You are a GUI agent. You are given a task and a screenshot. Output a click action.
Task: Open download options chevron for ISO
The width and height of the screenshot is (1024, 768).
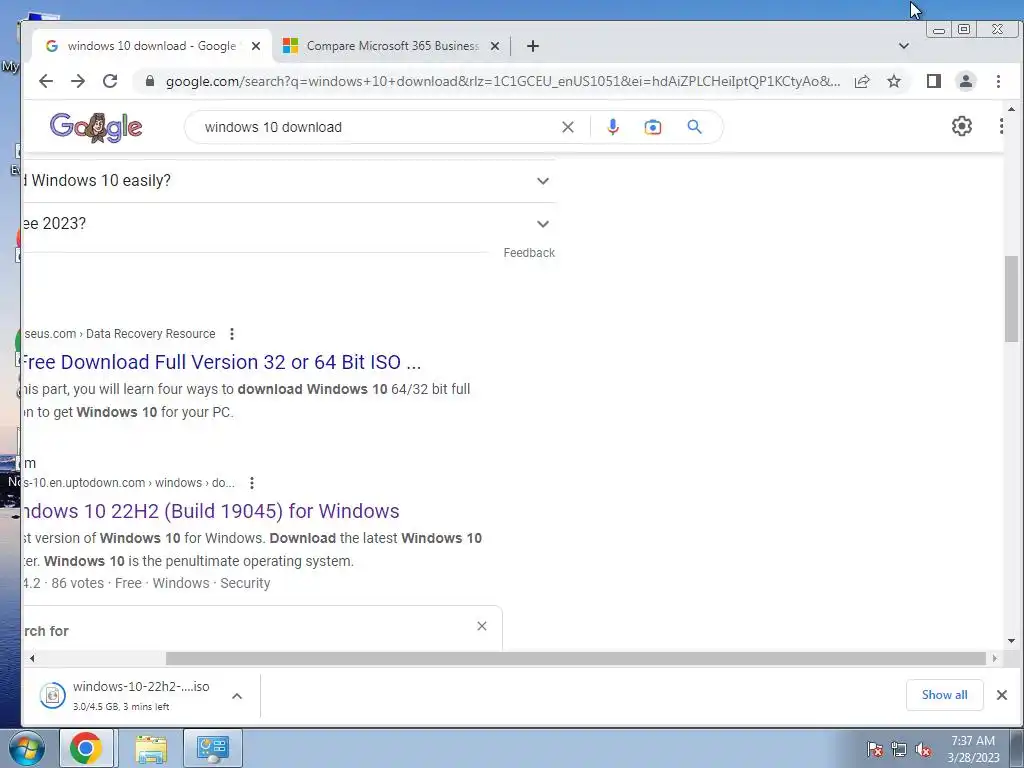coord(237,696)
